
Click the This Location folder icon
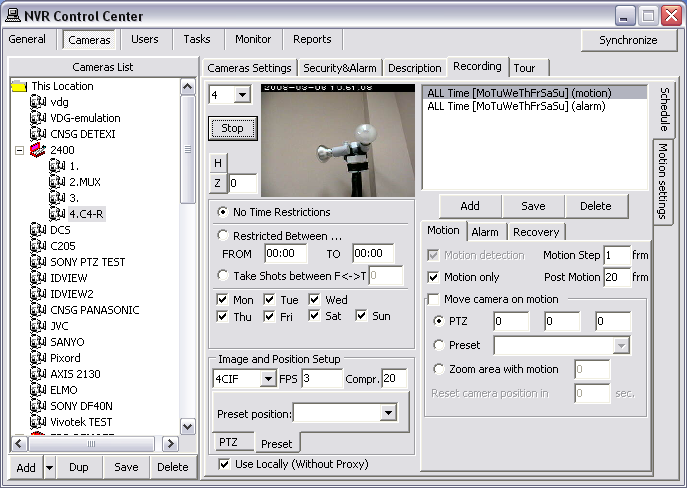point(19,86)
